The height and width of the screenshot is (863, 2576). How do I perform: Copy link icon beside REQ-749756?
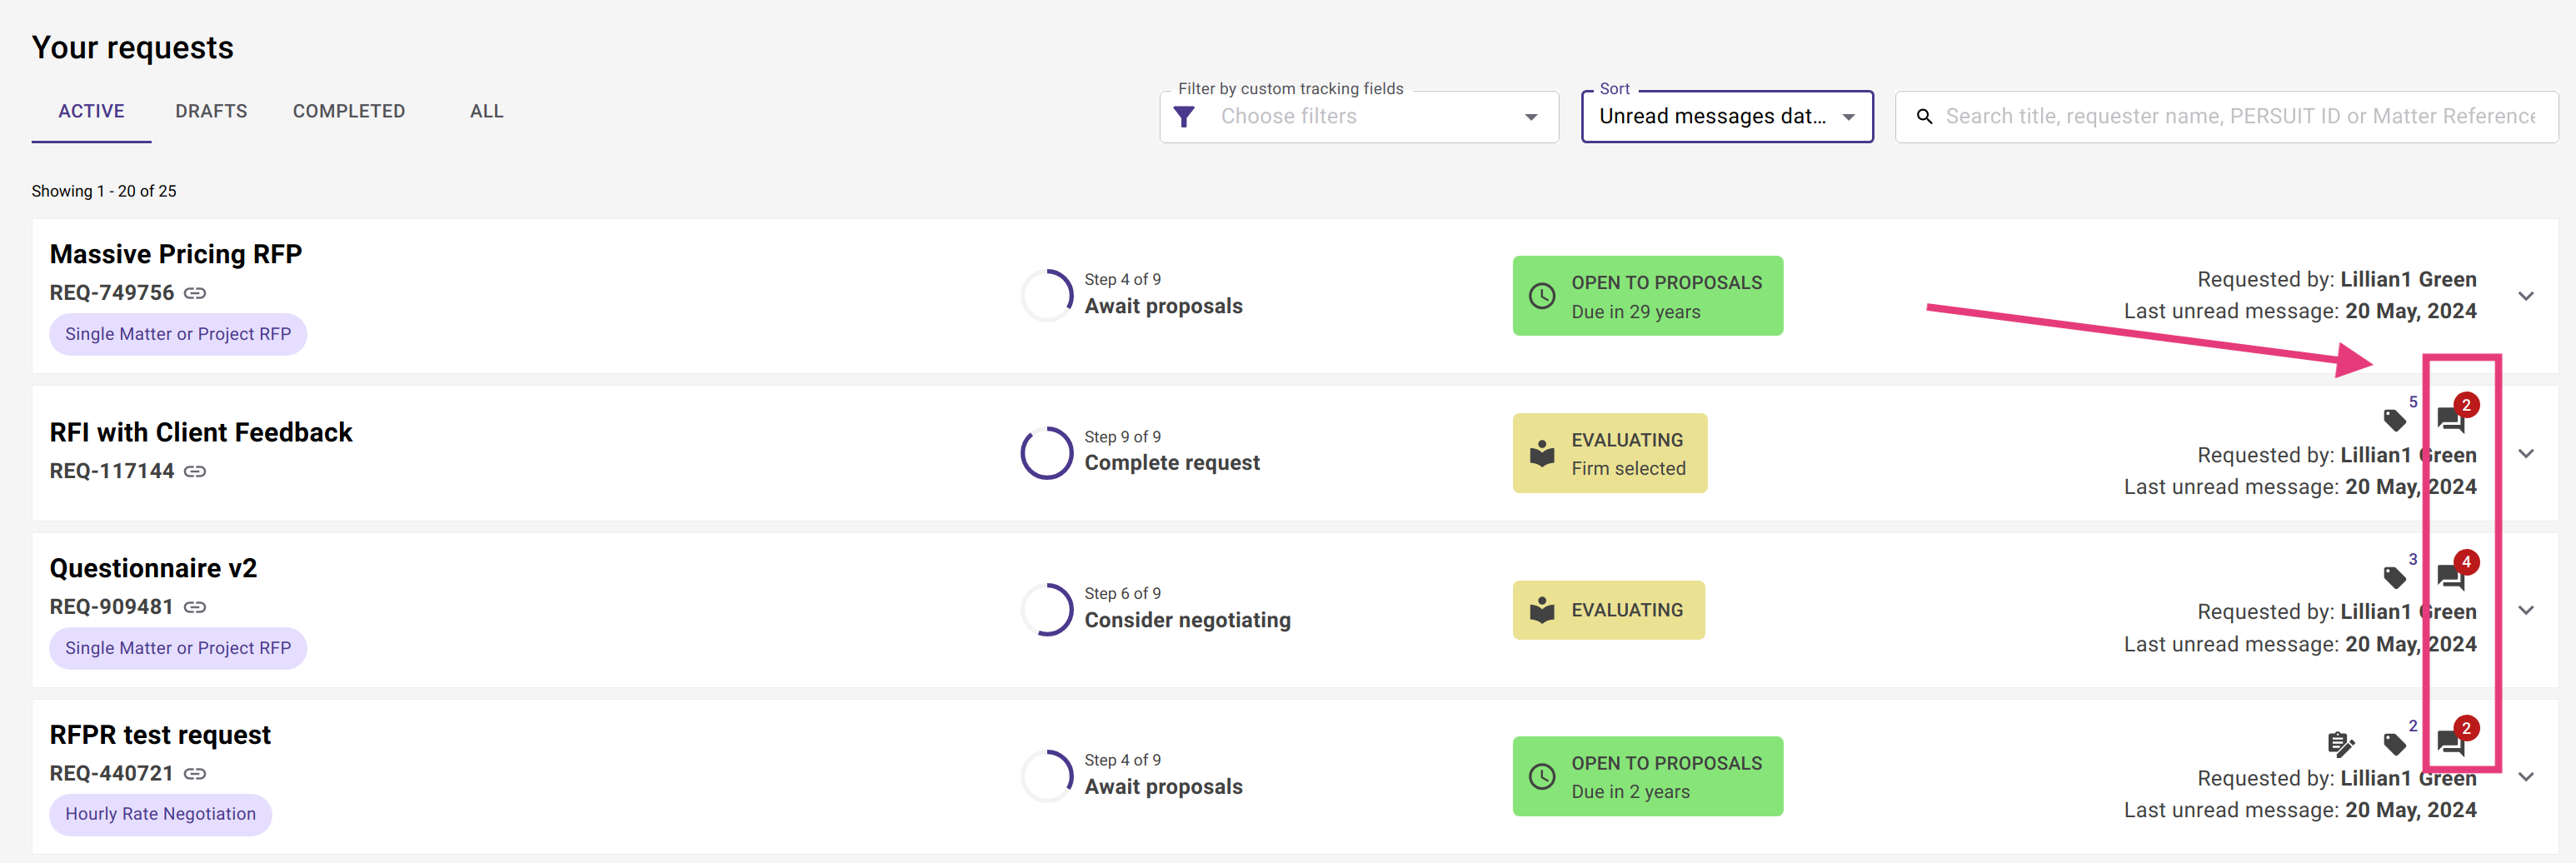click(x=195, y=292)
